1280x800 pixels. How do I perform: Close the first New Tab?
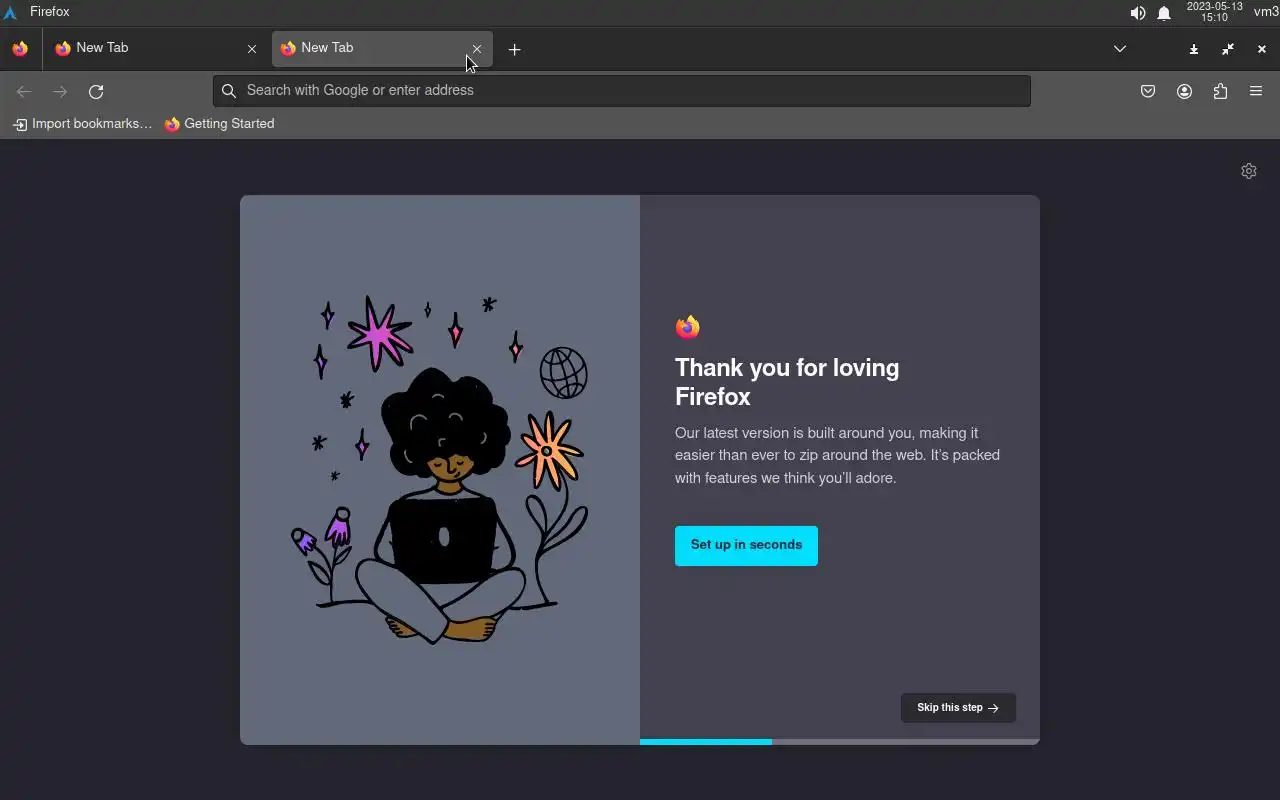(252, 48)
